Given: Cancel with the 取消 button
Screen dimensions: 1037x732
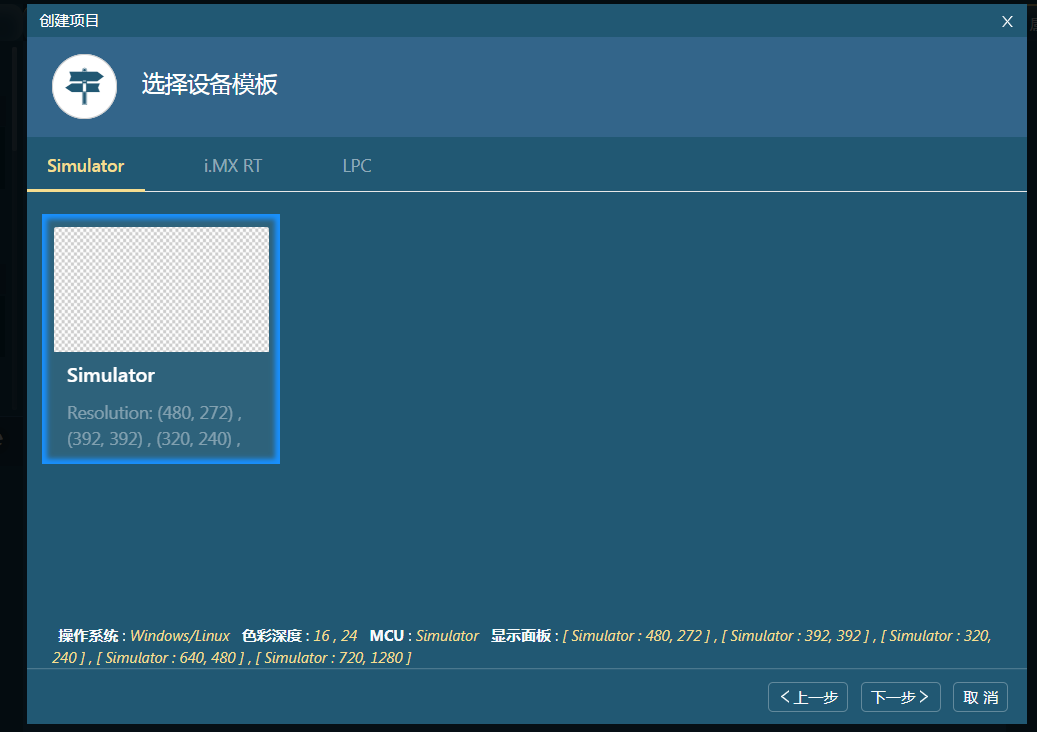Looking at the screenshot, I should (x=980, y=697).
